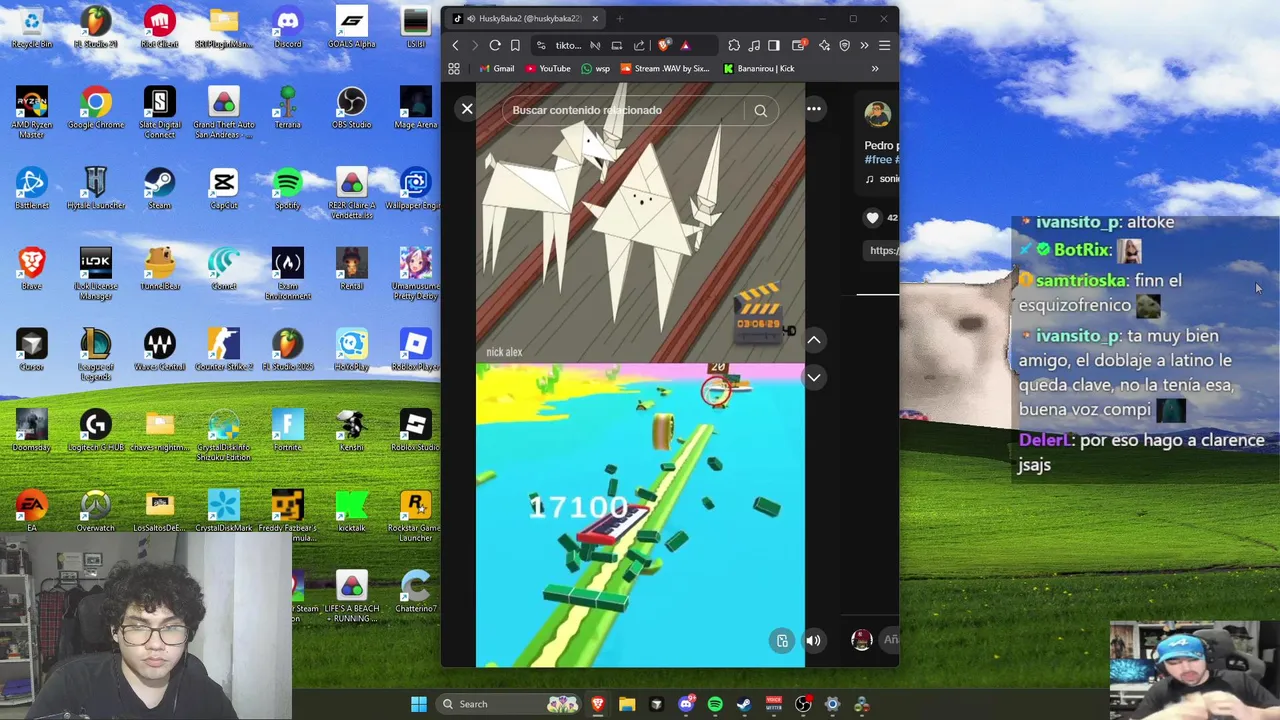Open Terraria desktop shortcut
This screenshot has width=1280, height=720.
tap(288, 109)
